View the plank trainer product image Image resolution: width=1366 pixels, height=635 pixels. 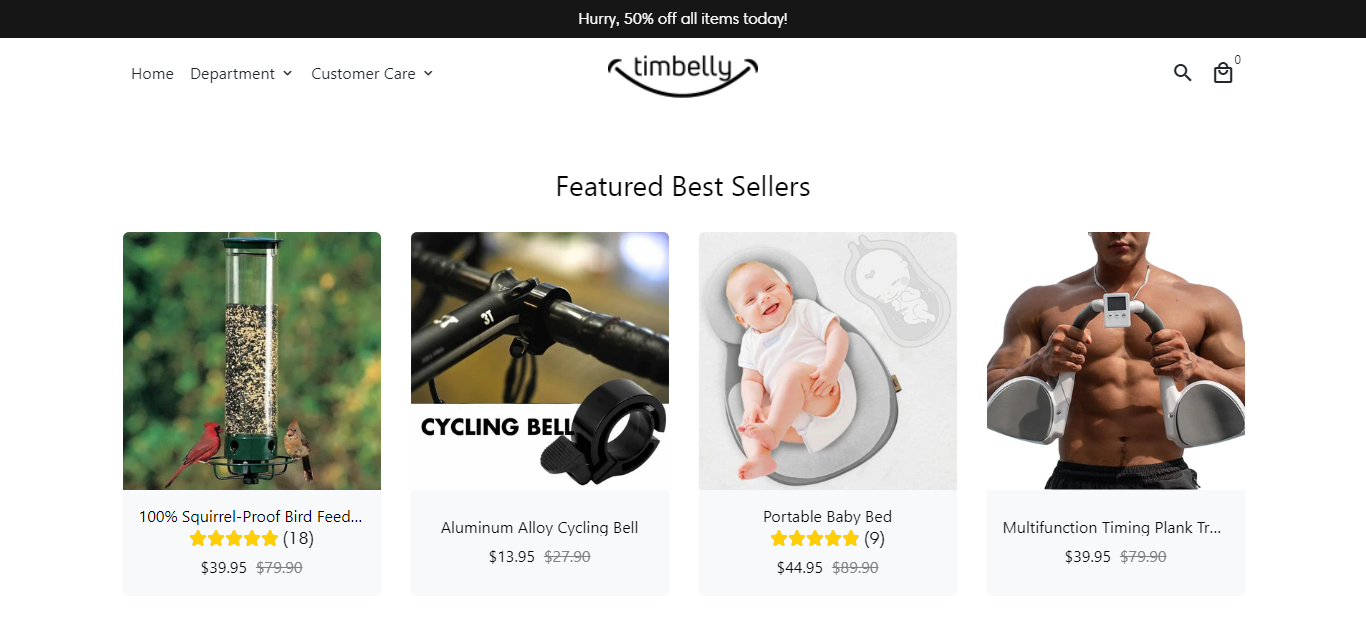pyautogui.click(x=1116, y=361)
